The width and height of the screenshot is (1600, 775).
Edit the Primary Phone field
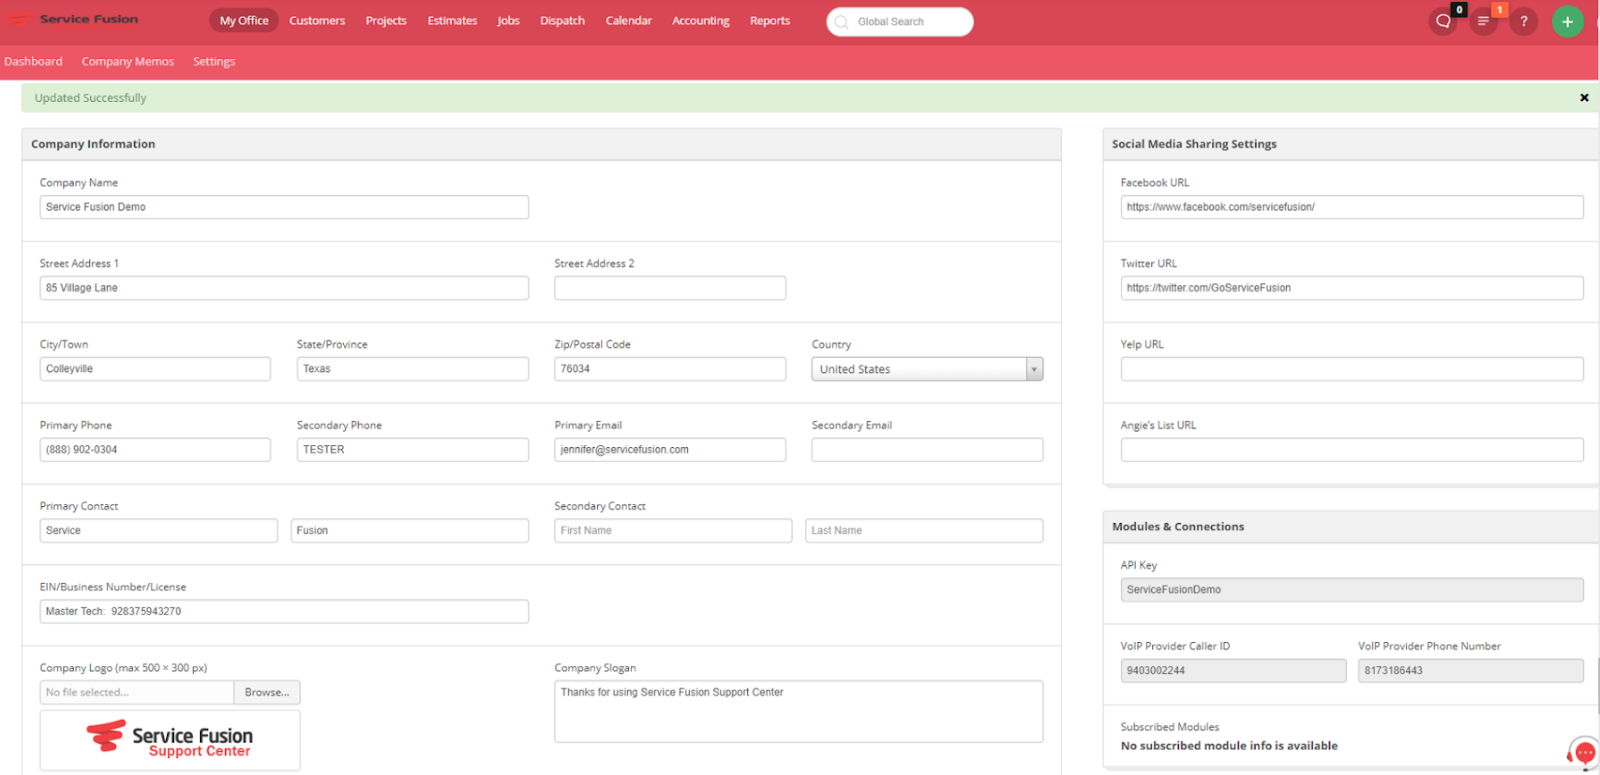point(155,450)
